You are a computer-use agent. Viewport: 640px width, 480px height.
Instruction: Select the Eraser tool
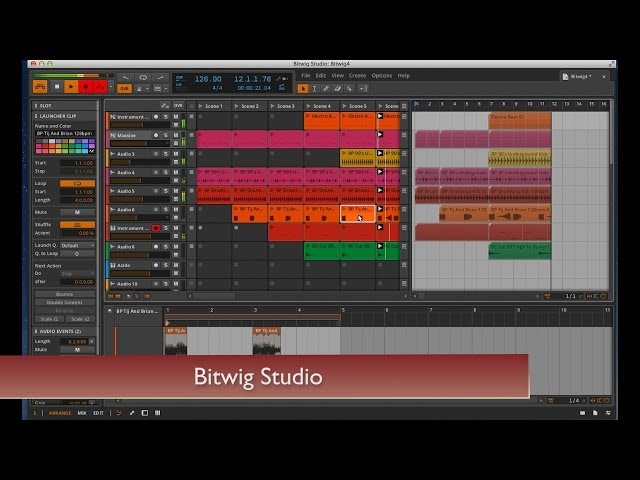coord(337,88)
